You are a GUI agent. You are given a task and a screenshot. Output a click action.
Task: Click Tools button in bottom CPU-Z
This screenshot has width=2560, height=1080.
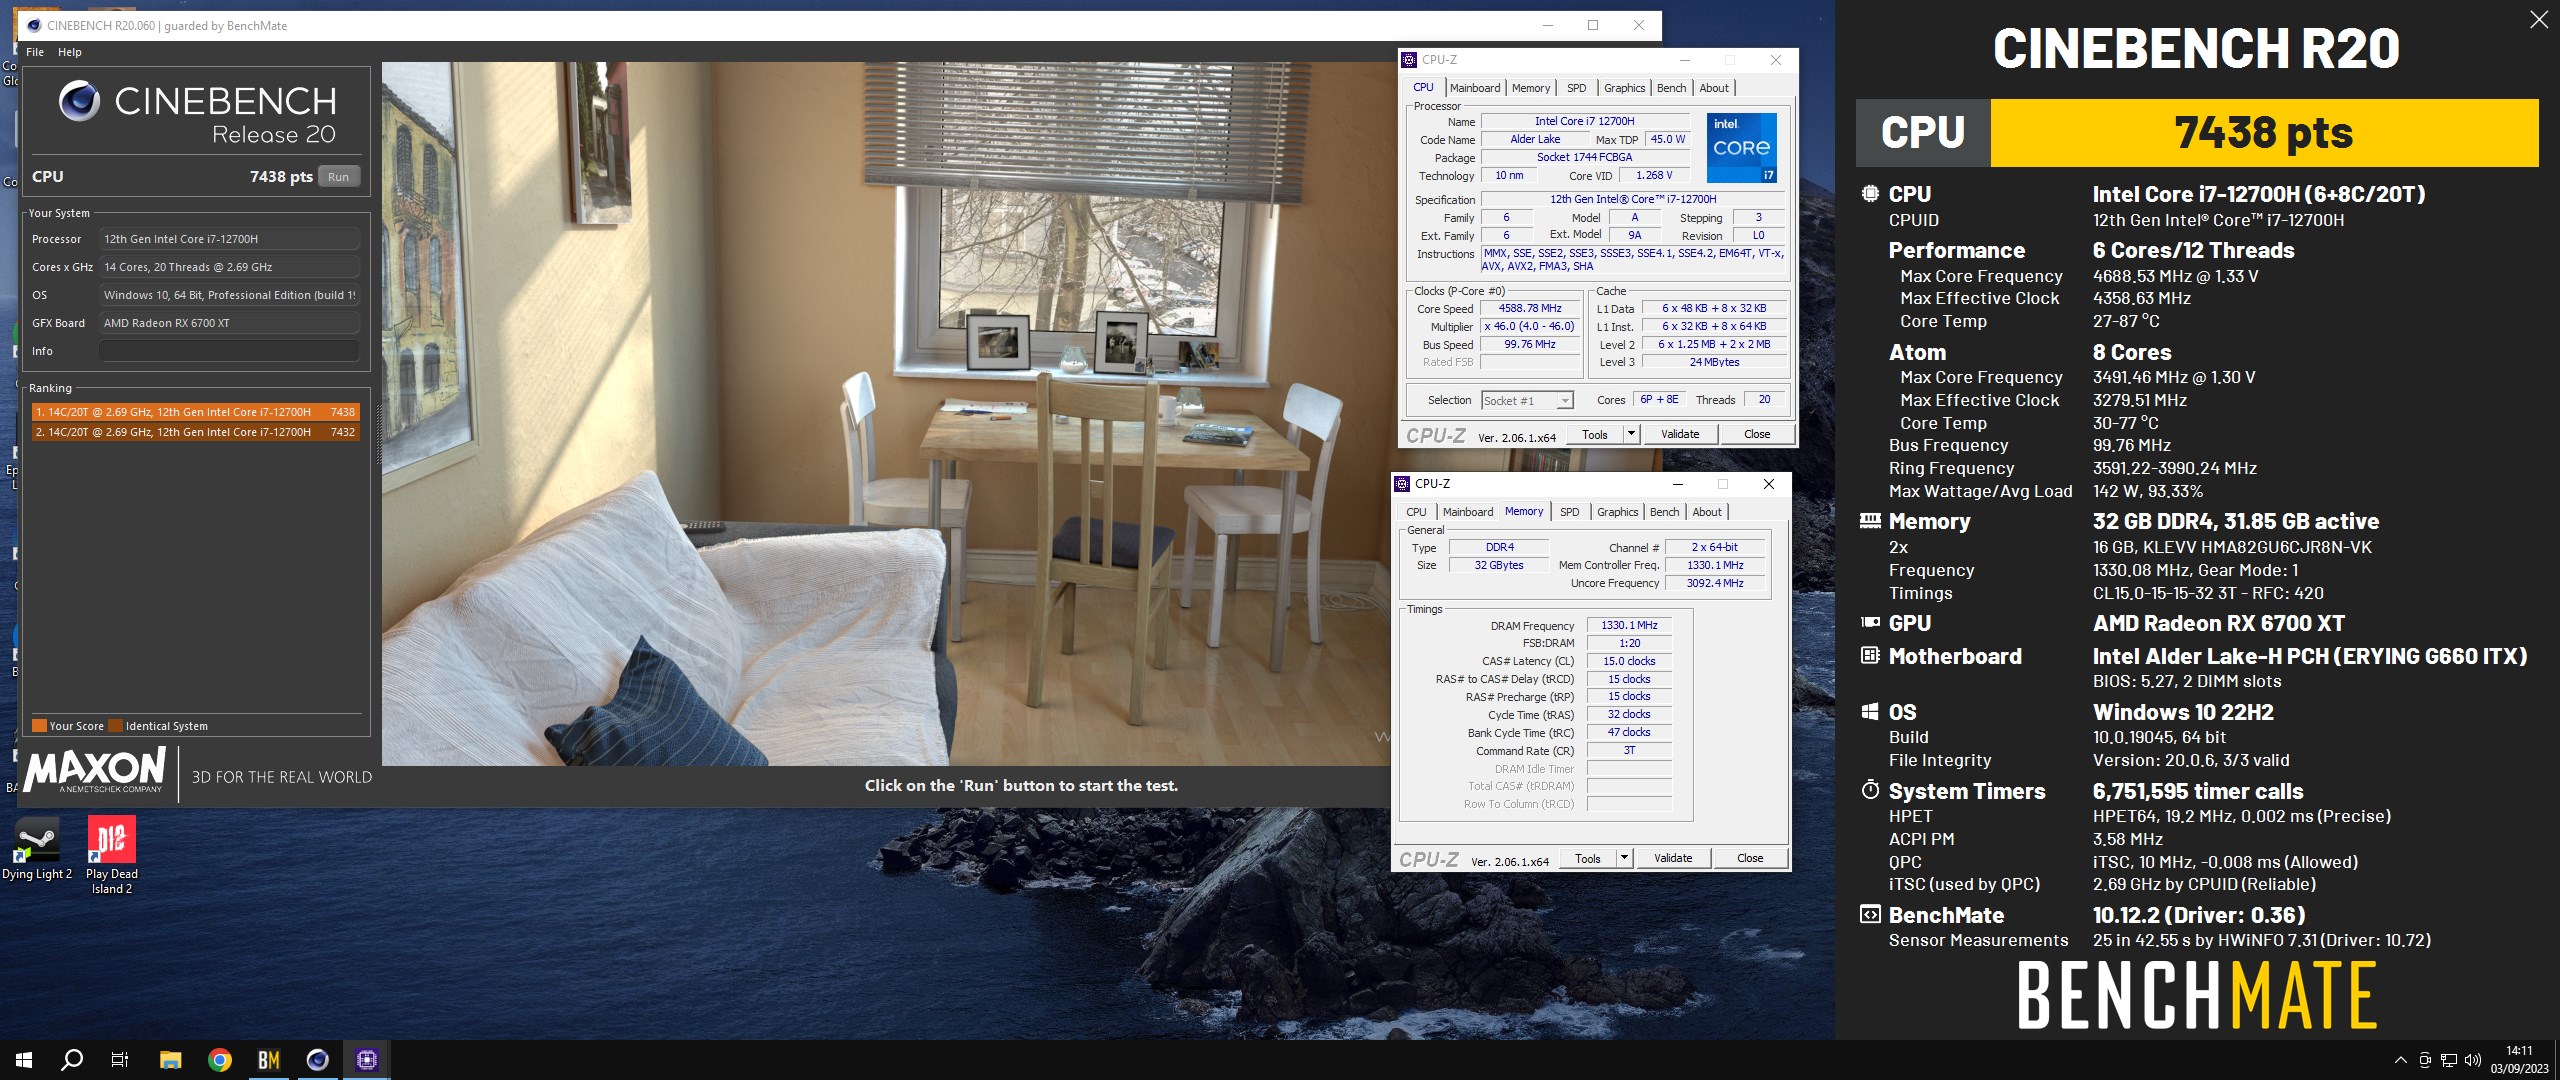(x=1588, y=858)
